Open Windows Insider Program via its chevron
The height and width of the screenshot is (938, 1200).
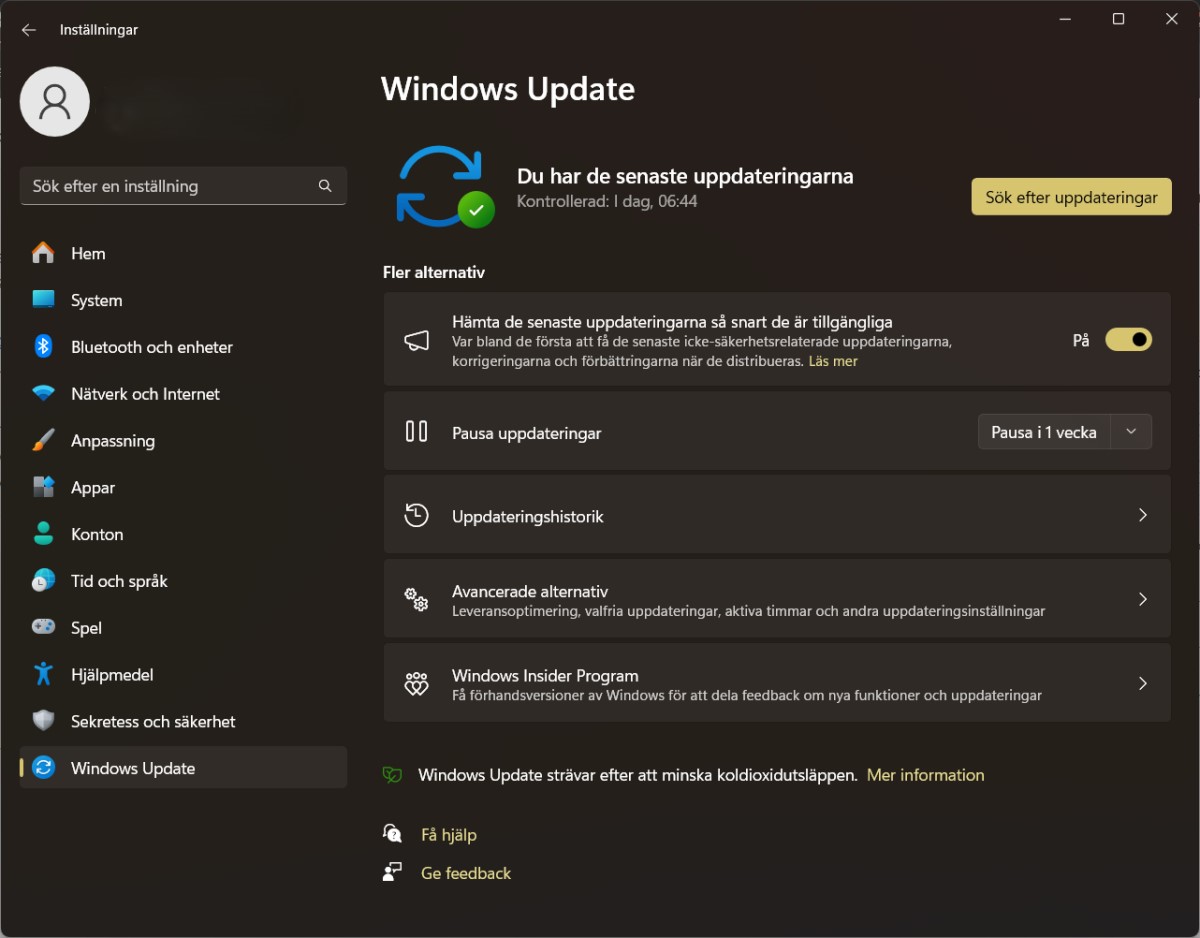[1143, 684]
